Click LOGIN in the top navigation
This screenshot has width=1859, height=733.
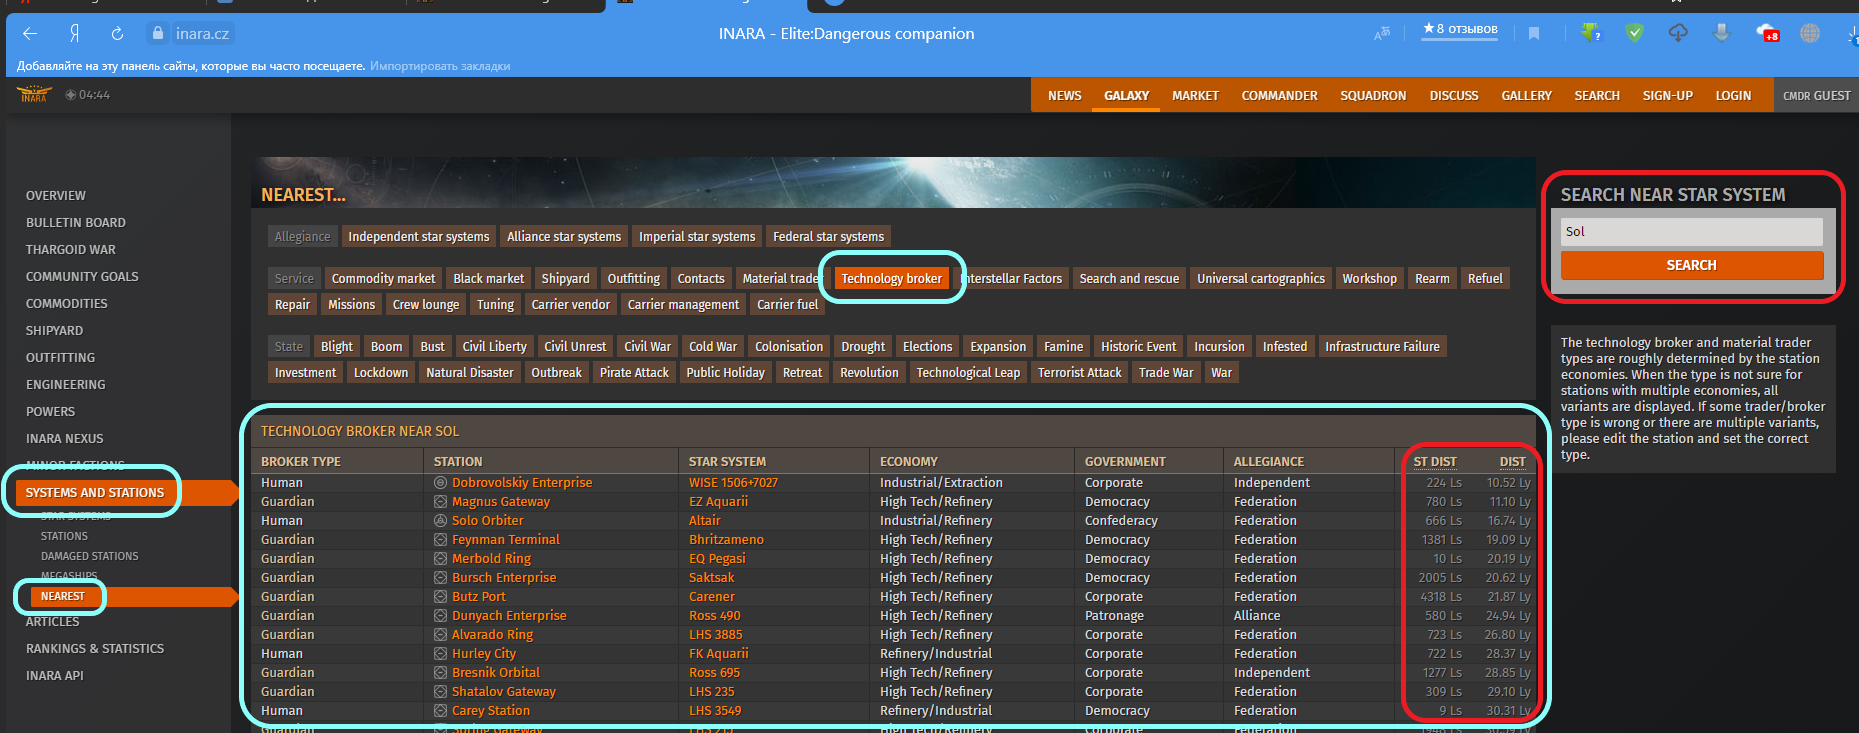click(x=1733, y=96)
